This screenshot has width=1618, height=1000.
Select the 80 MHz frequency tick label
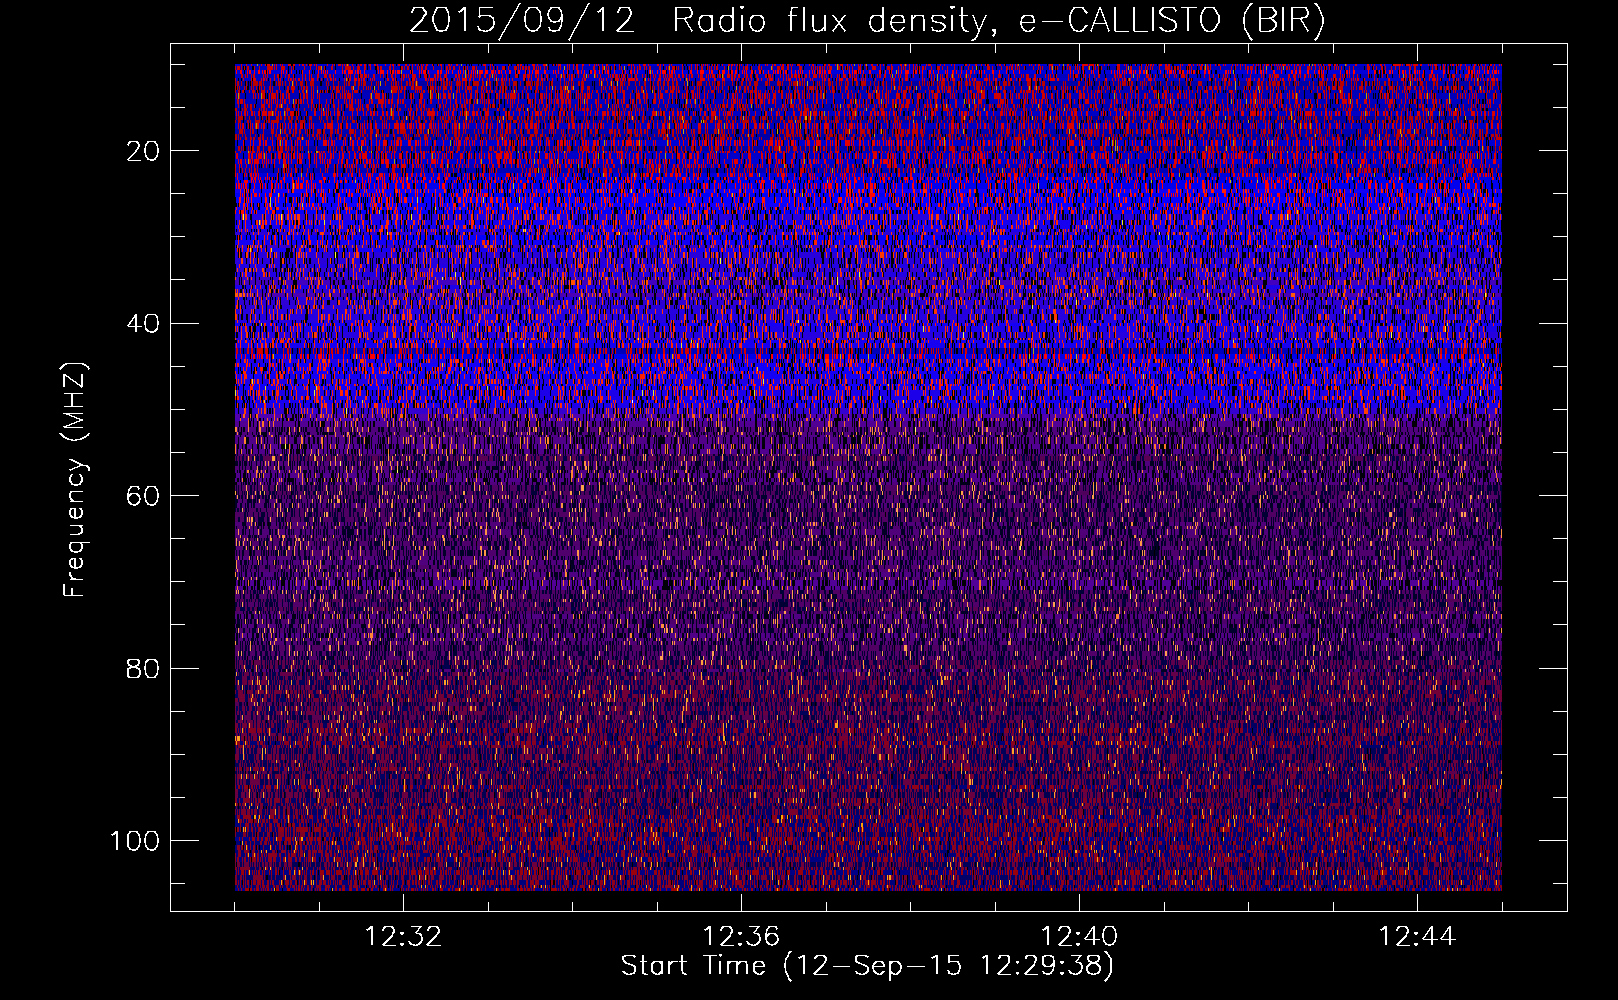144,668
